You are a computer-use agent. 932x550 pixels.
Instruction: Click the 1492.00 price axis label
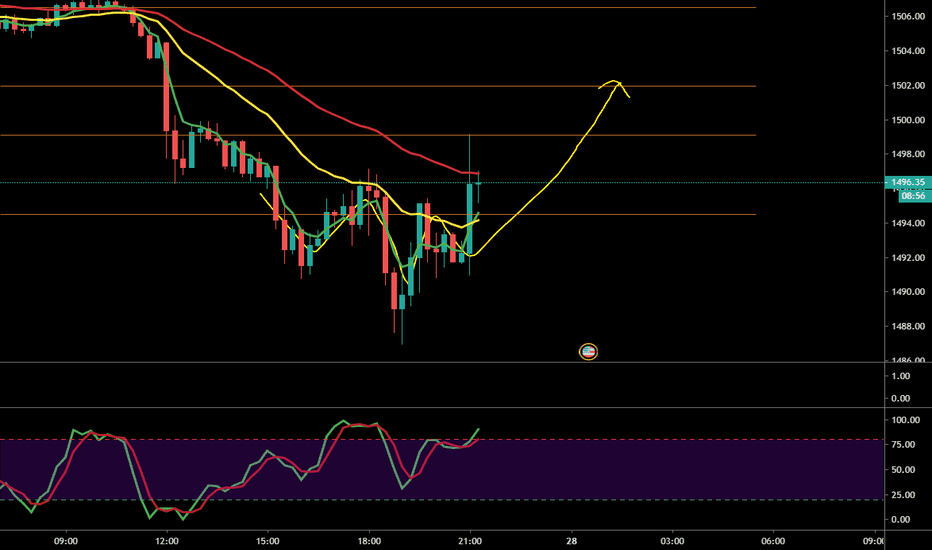point(908,257)
